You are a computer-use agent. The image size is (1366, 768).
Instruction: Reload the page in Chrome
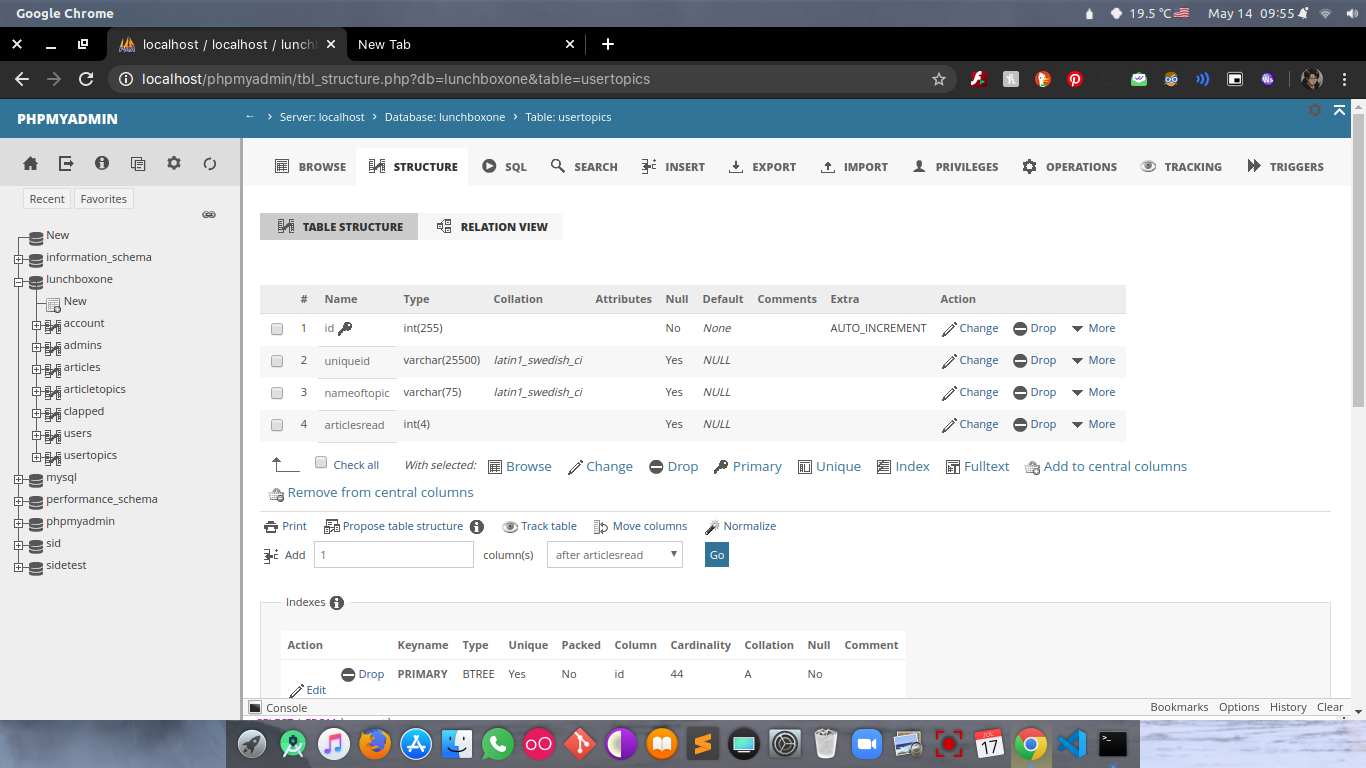click(86, 79)
